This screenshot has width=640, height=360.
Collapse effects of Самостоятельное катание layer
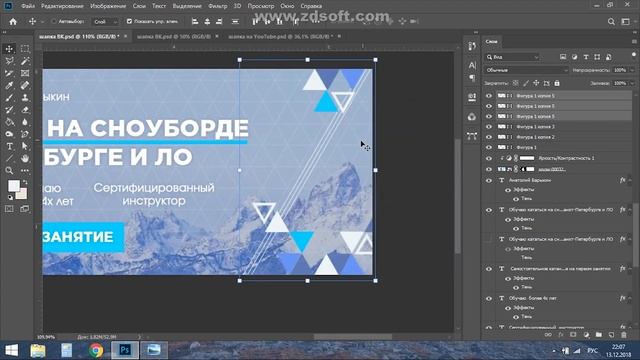(x=630, y=269)
